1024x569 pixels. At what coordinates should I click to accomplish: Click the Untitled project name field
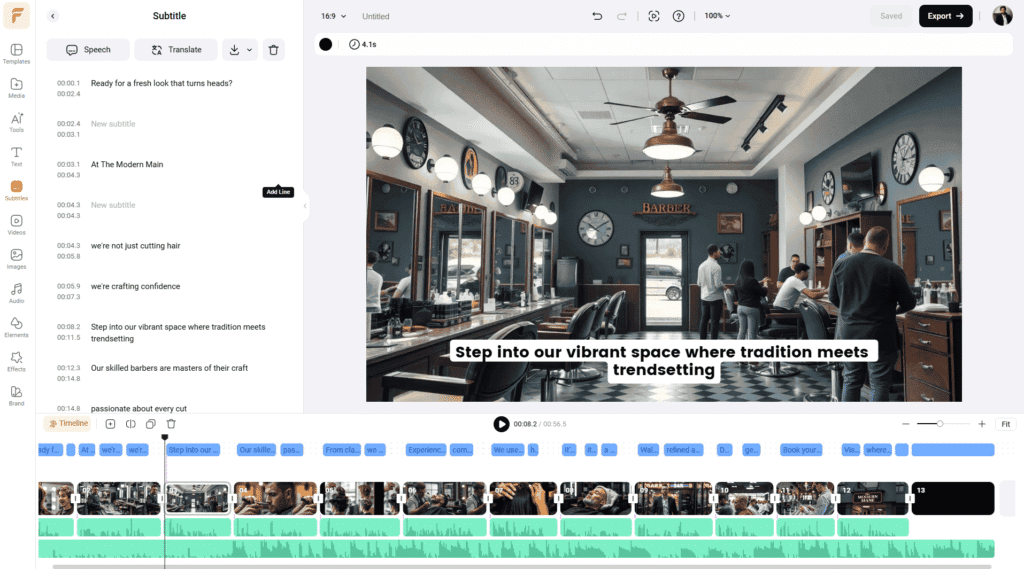coord(376,16)
